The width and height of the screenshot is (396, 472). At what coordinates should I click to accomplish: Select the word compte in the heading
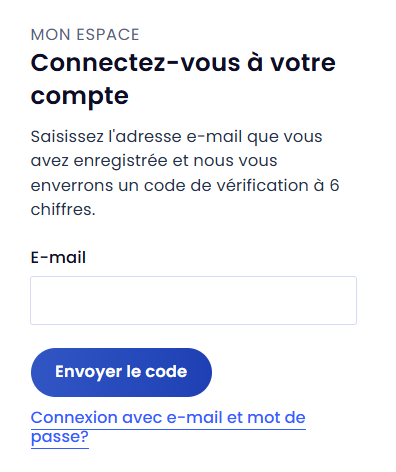[x=80, y=96]
